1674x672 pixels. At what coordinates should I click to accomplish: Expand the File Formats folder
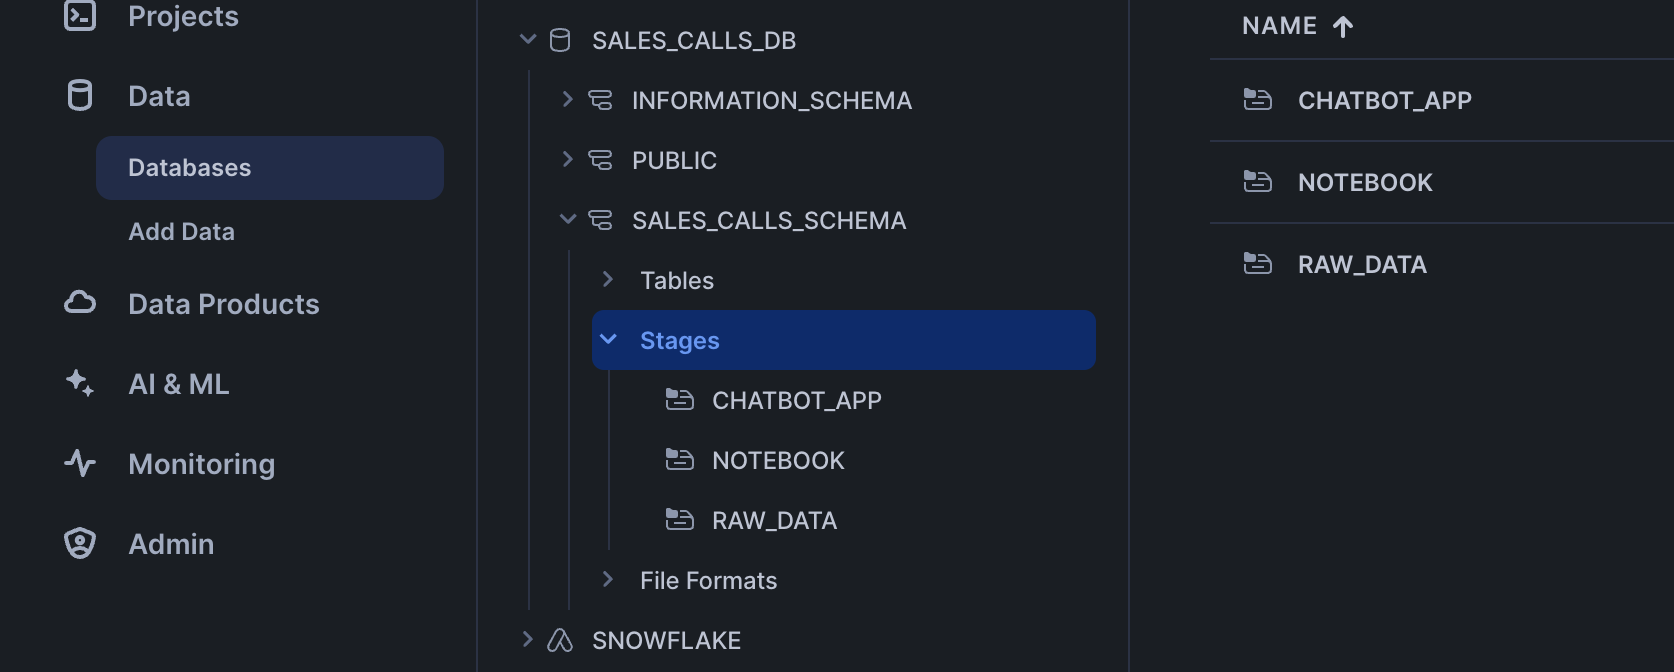[x=607, y=579]
